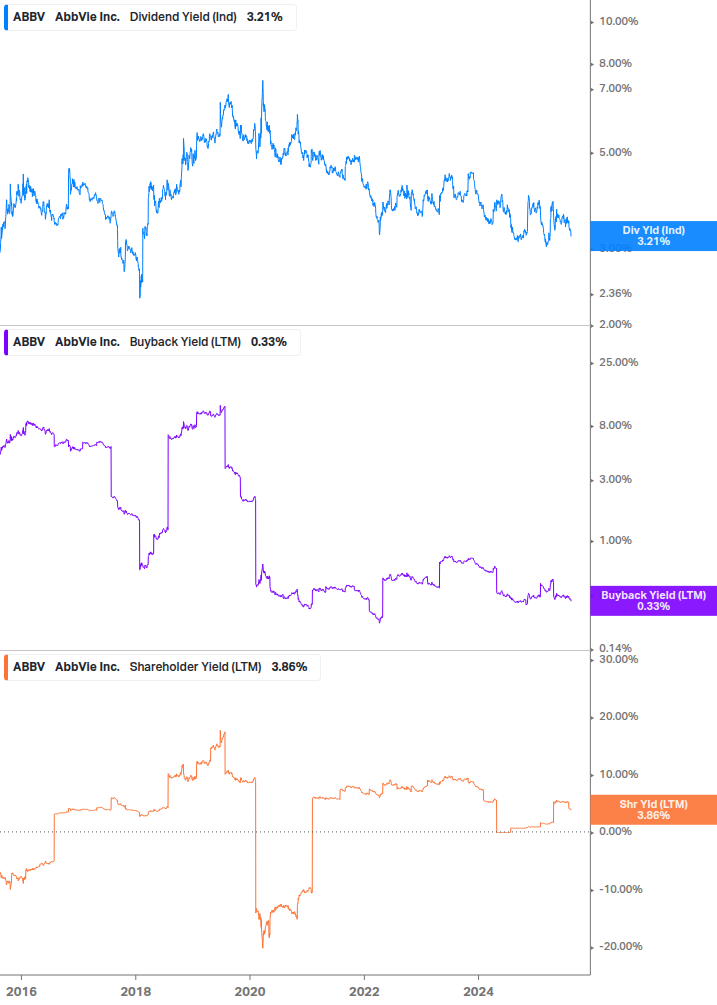Click the ABBV Dividend Yield (Ind) legend label
The width and height of the screenshot is (717, 1005).
[x=150, y=17]
